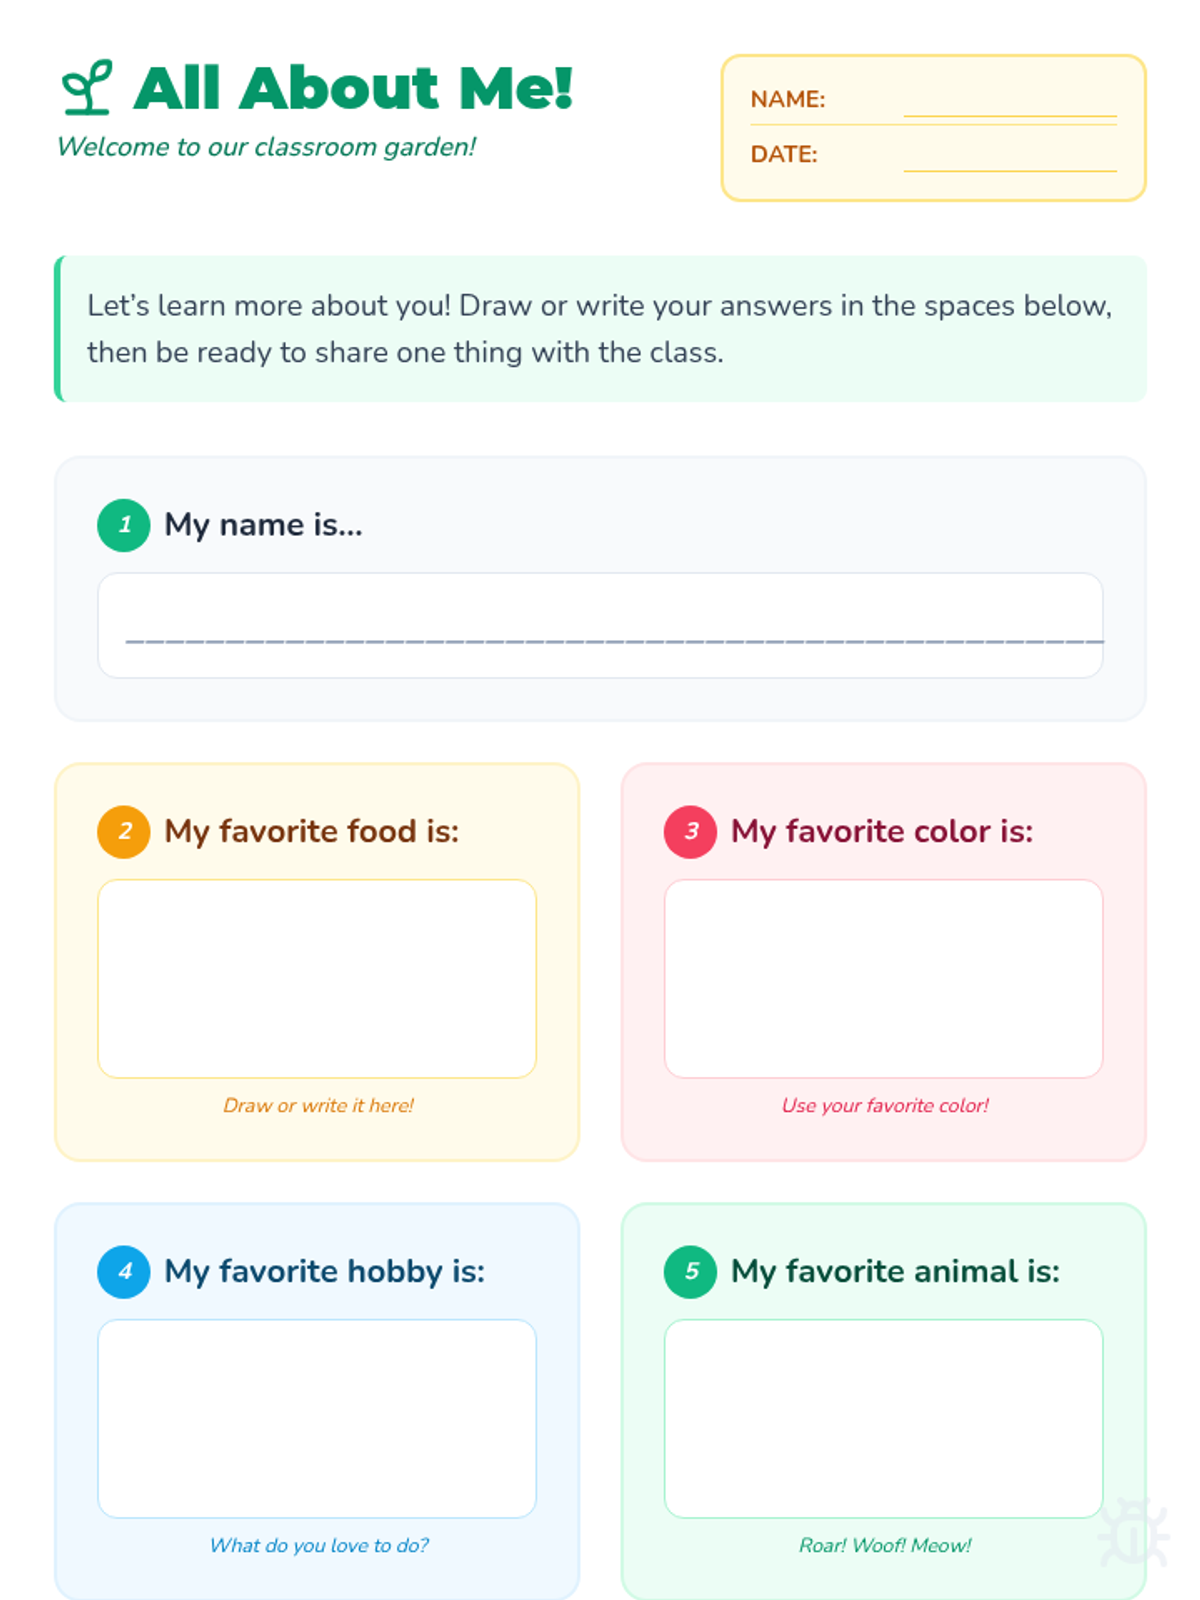
Task: Click the orange number 2 badge
Action: [x=124, y=832]
